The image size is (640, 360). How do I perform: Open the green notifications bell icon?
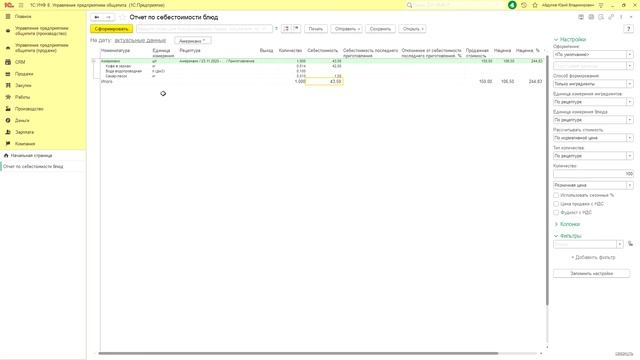(x=512, y=5)
